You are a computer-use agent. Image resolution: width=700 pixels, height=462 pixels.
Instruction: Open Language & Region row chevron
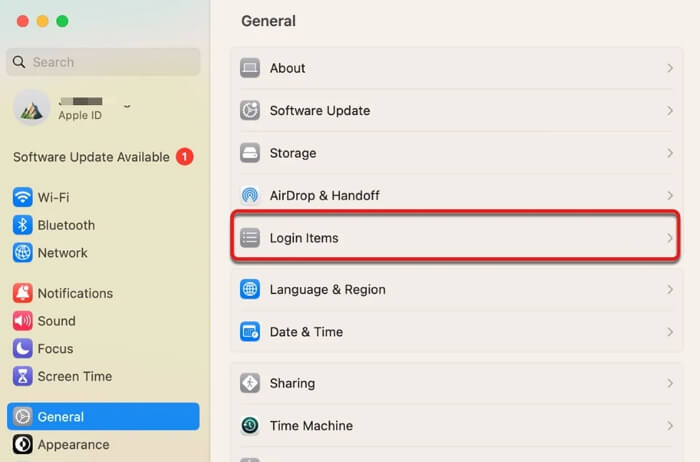point(670,289)
